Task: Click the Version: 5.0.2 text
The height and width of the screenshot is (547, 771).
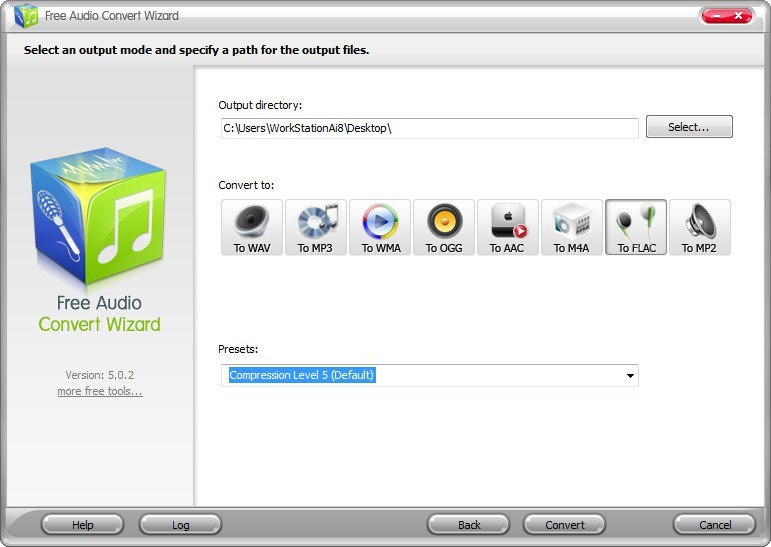Action: 99,375
